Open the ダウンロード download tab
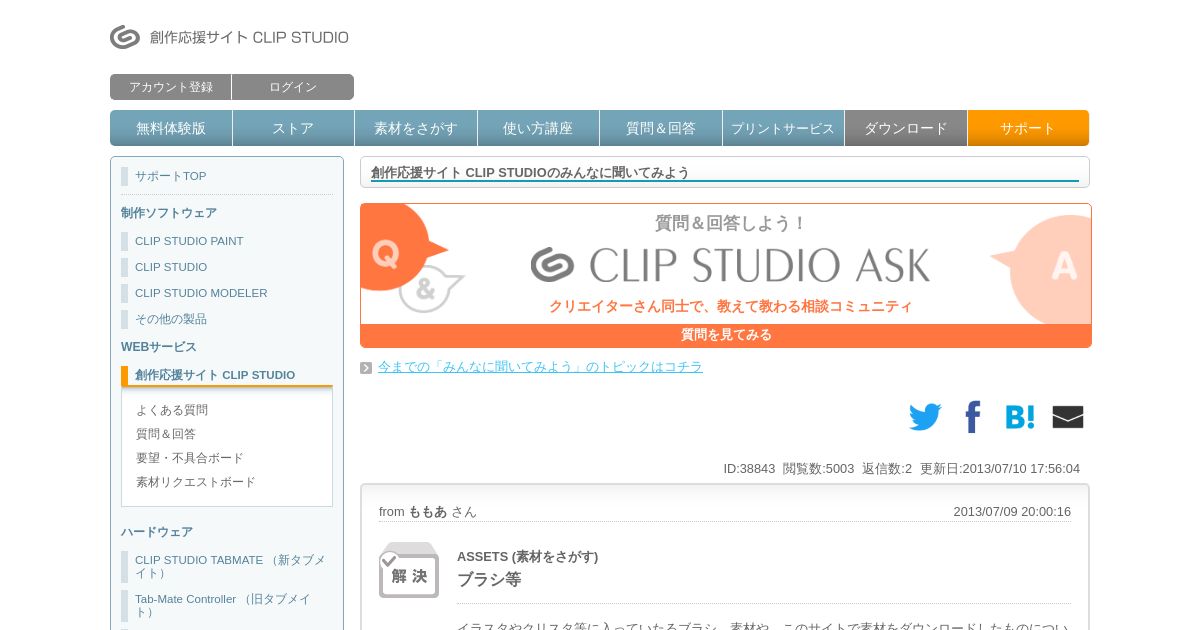Image resolution: width=1200 pixels, height=630 pixels. coord(906,128)
